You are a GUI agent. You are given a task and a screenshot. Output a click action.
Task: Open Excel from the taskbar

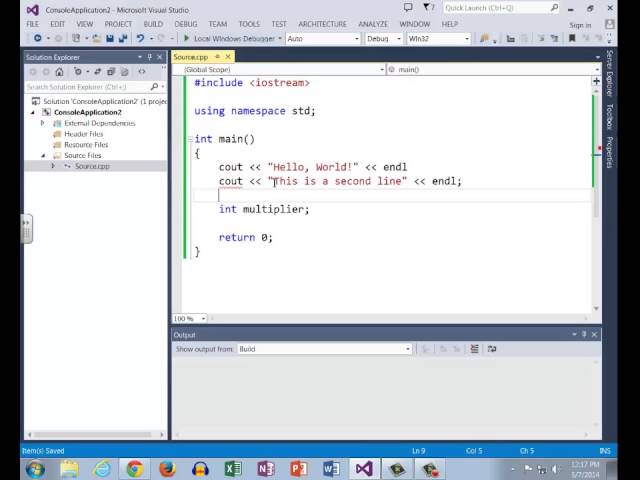233,469
